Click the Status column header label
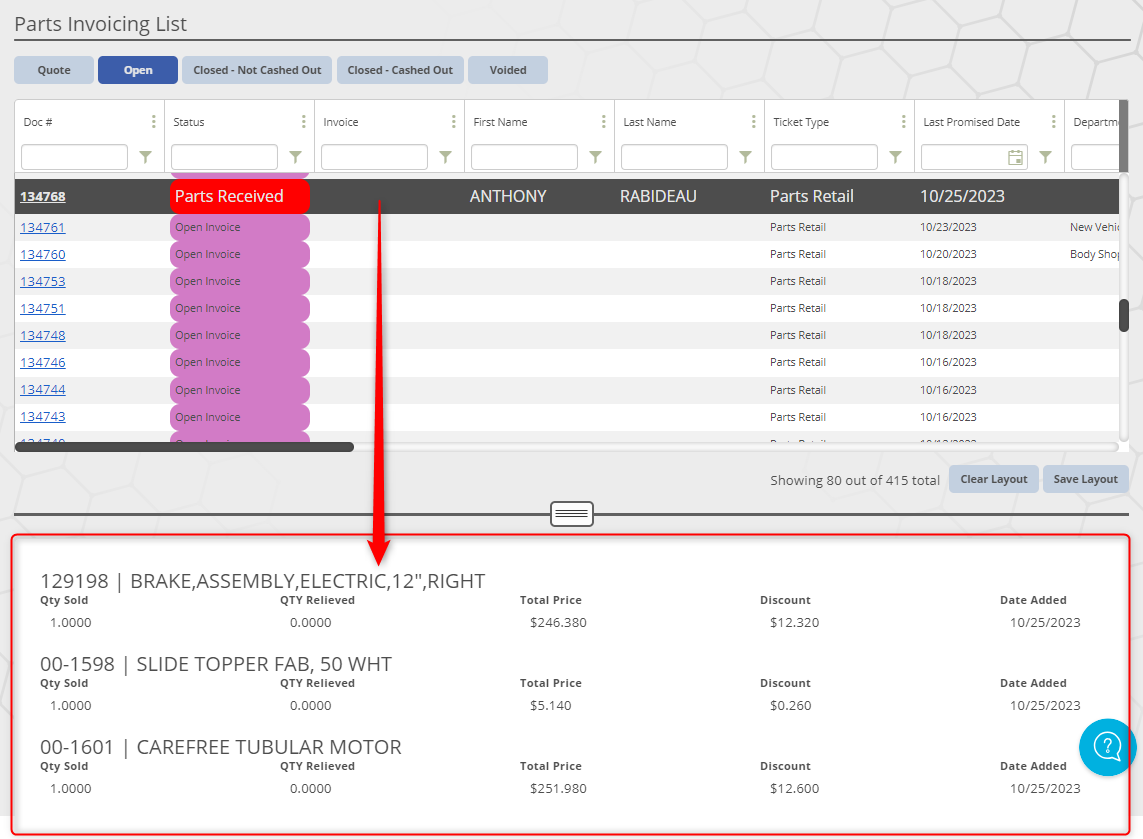1143x839 pixels. click(189, 122)
